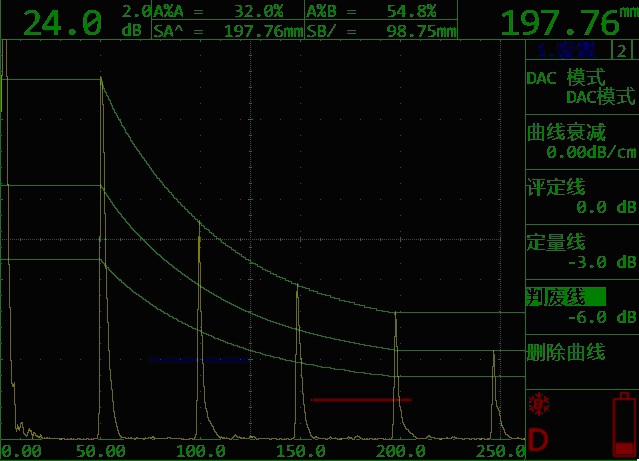This screenshot has width=639, height=461.
Task: Select the 曲线衰减 menu item
Action: tap(581, 142)
